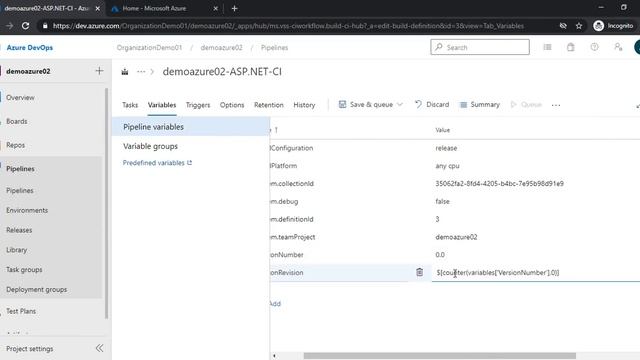Open the help question mark icon
Image resolution: width=640 pixels, height=360 pixels.
(594, 47)
